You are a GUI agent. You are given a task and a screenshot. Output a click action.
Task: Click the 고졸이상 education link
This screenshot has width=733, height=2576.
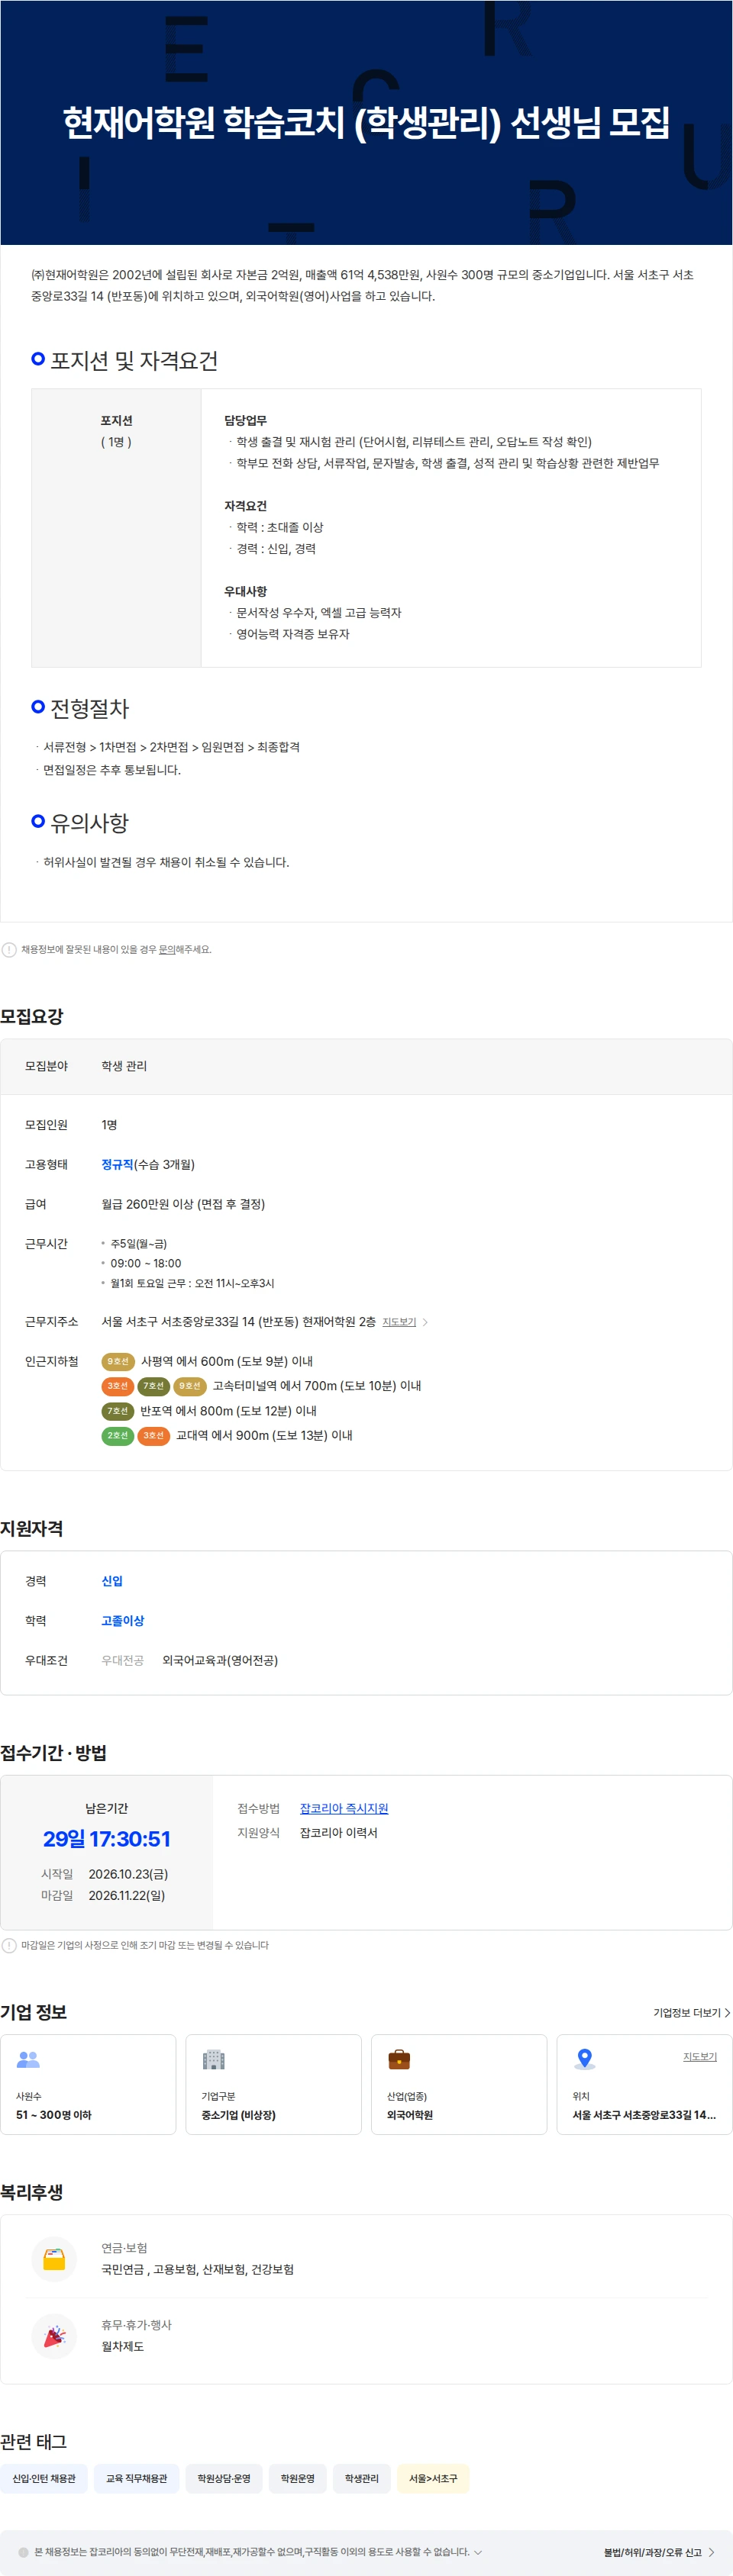[x=123, y=1621]
